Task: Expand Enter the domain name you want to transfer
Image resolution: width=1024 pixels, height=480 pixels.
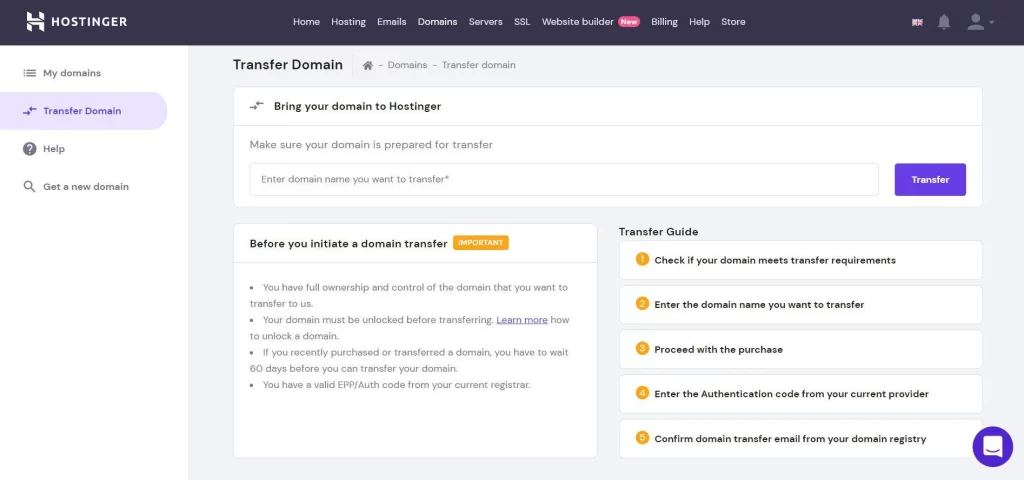Action: tap(801, 304)
